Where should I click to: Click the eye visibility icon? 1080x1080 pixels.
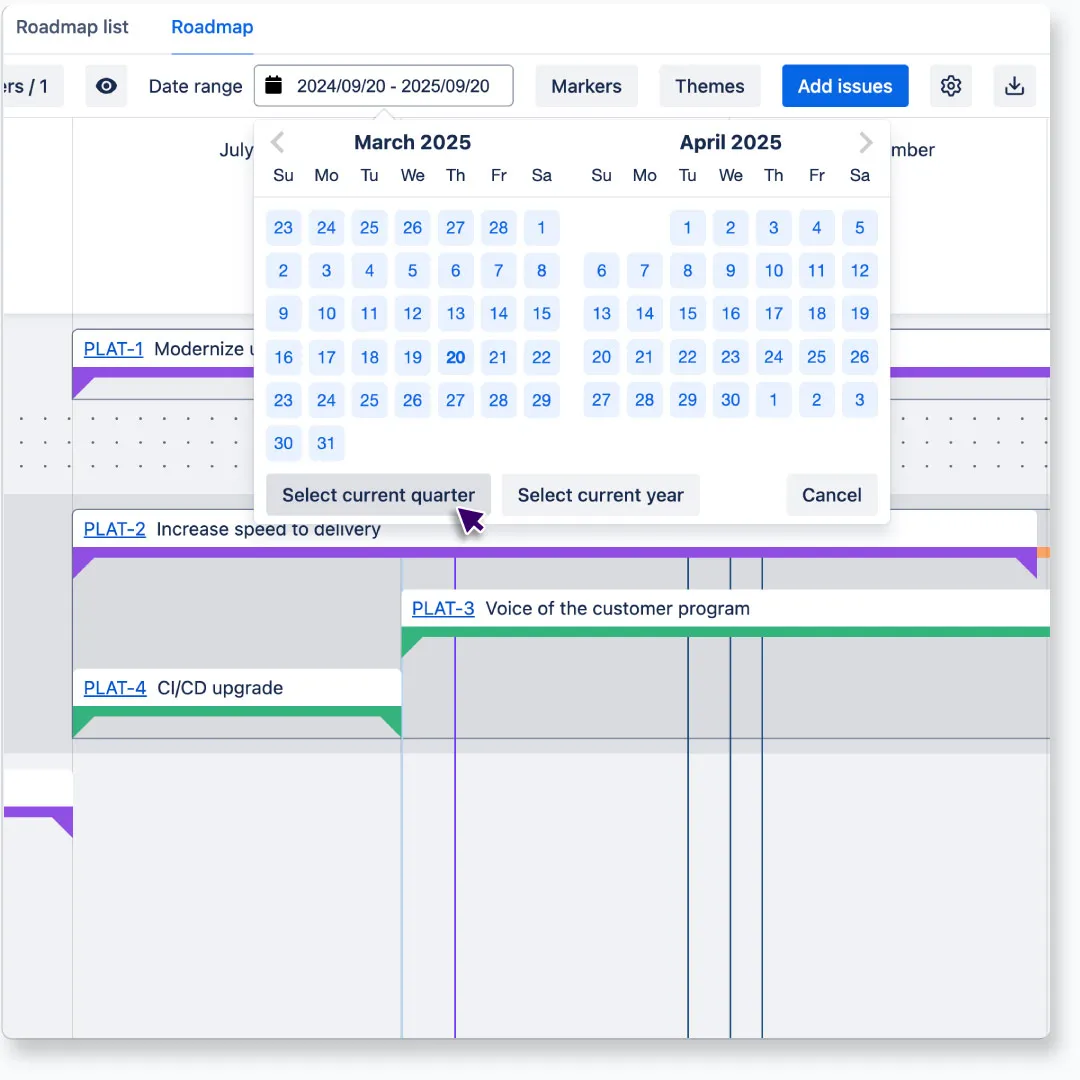106,86
